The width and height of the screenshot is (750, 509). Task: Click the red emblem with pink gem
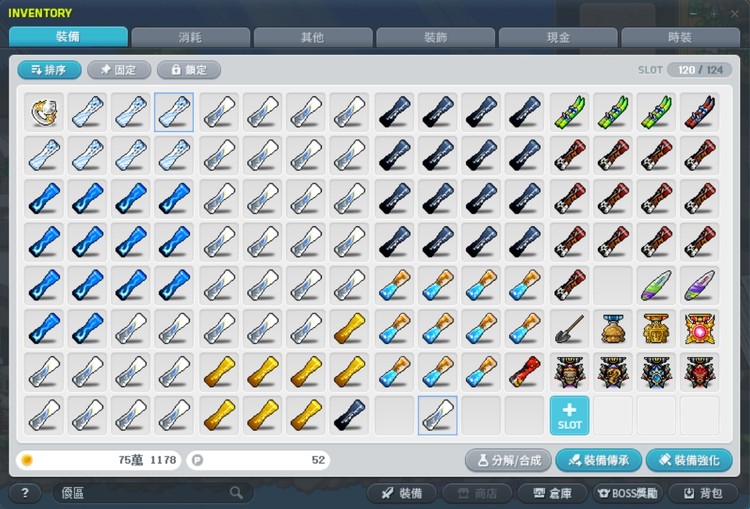coord(699,329)
